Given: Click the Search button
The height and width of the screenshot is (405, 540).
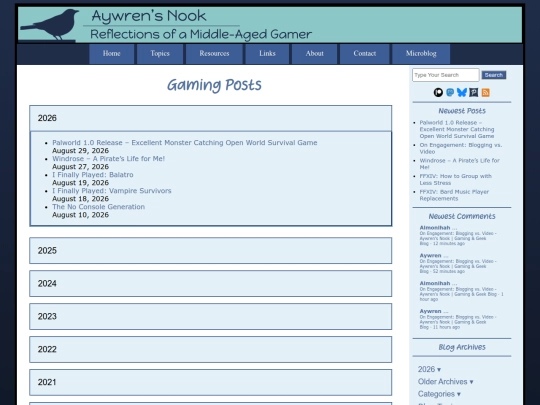Looking at the screenshot, I should click(x=494, y=75).
